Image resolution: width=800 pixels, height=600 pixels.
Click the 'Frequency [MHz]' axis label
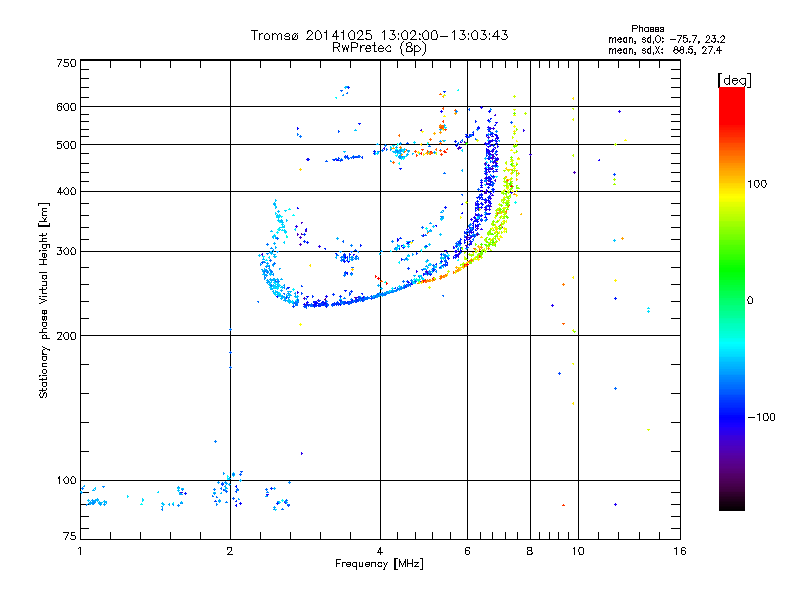coord(379,564)
